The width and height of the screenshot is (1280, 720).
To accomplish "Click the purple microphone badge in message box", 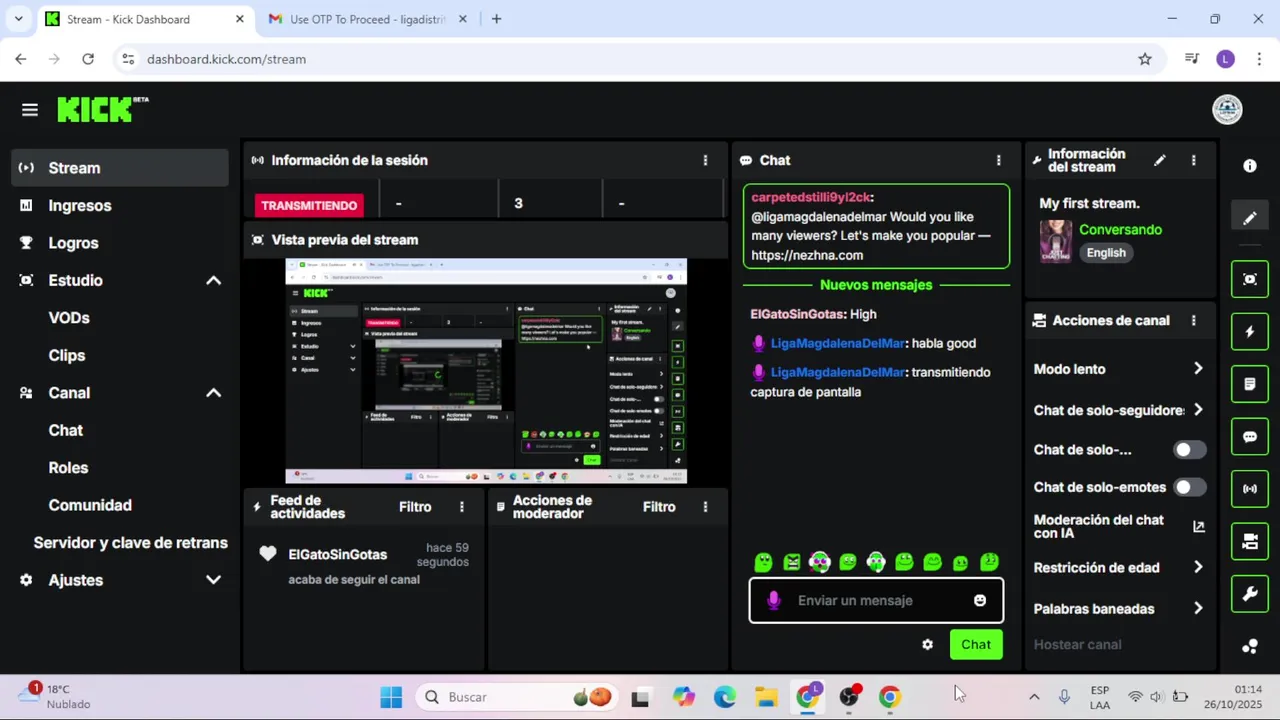I will click(x=773, y=600).
